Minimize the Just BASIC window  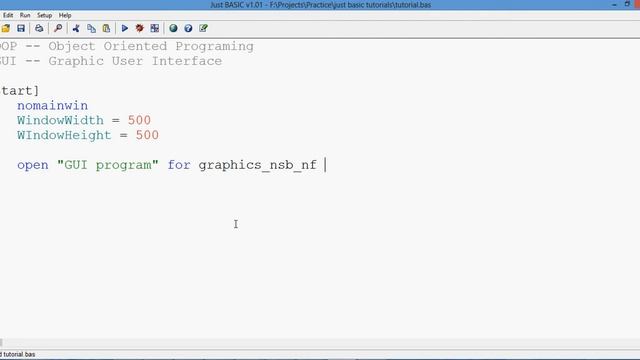click(x=614, y=4)
